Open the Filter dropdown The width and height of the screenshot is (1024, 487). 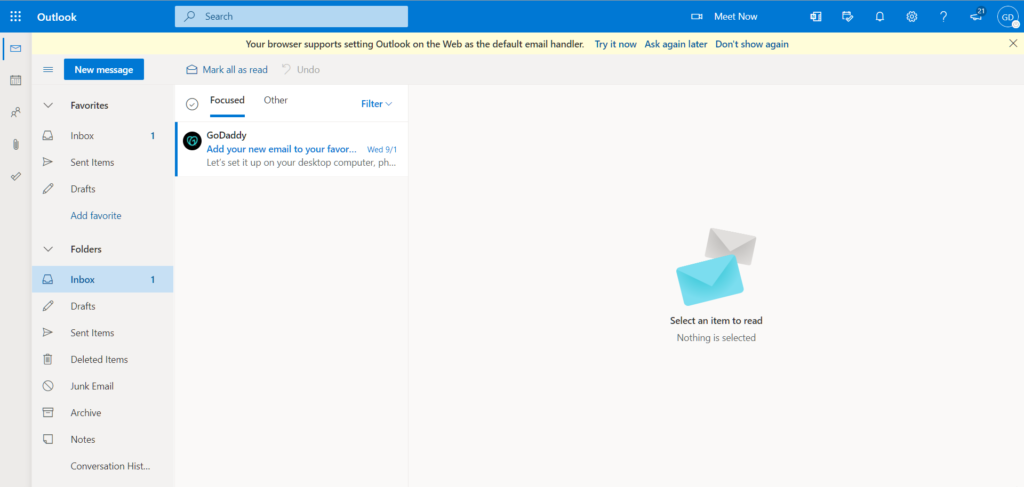pos(377,104)
